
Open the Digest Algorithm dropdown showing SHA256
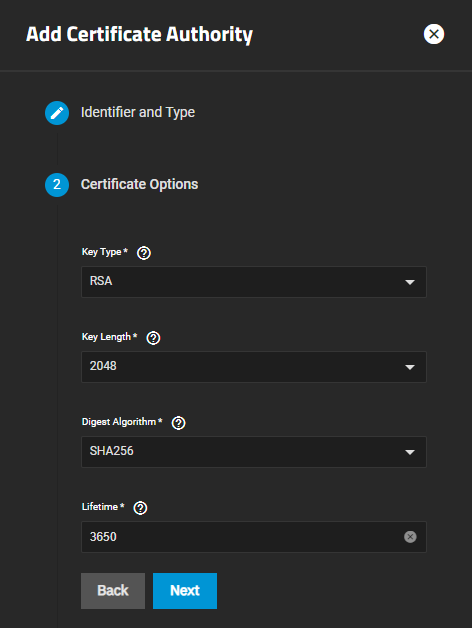(254, 452)
